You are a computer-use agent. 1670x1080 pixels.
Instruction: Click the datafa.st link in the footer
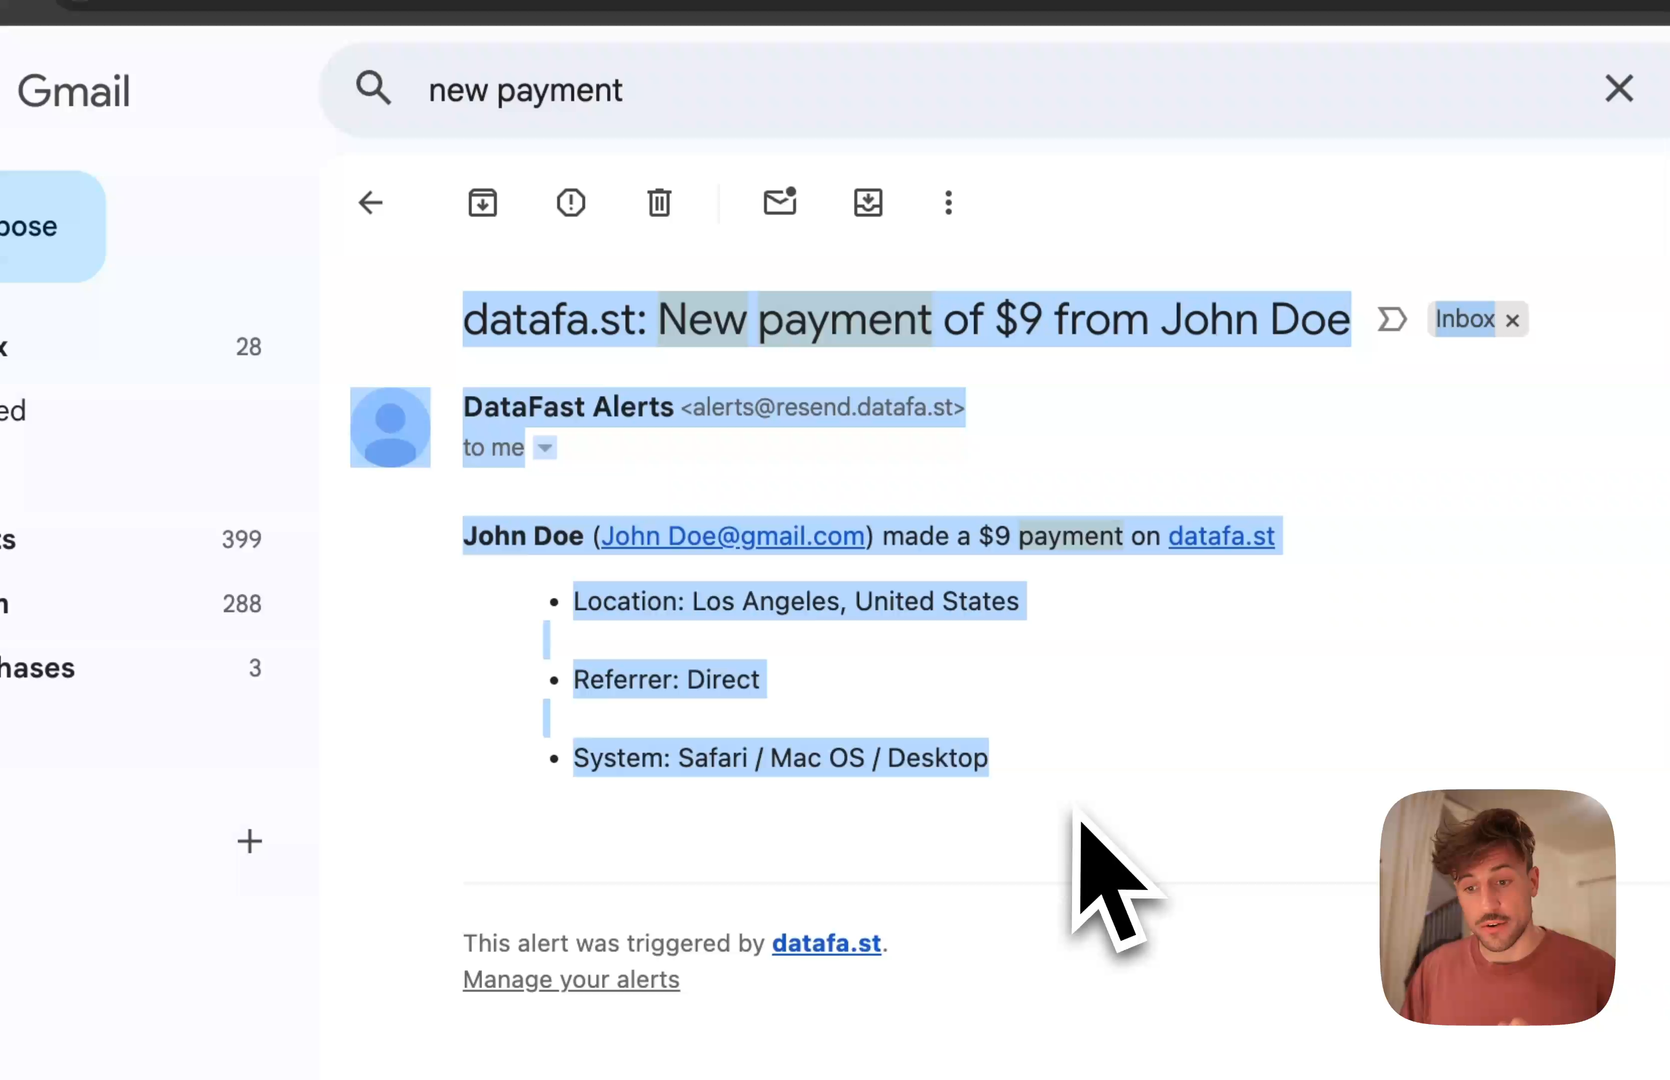pyautogui.click(x=826, y=943)
